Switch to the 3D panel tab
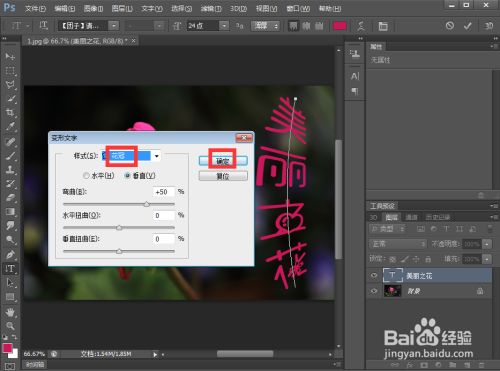 point(374,217)
